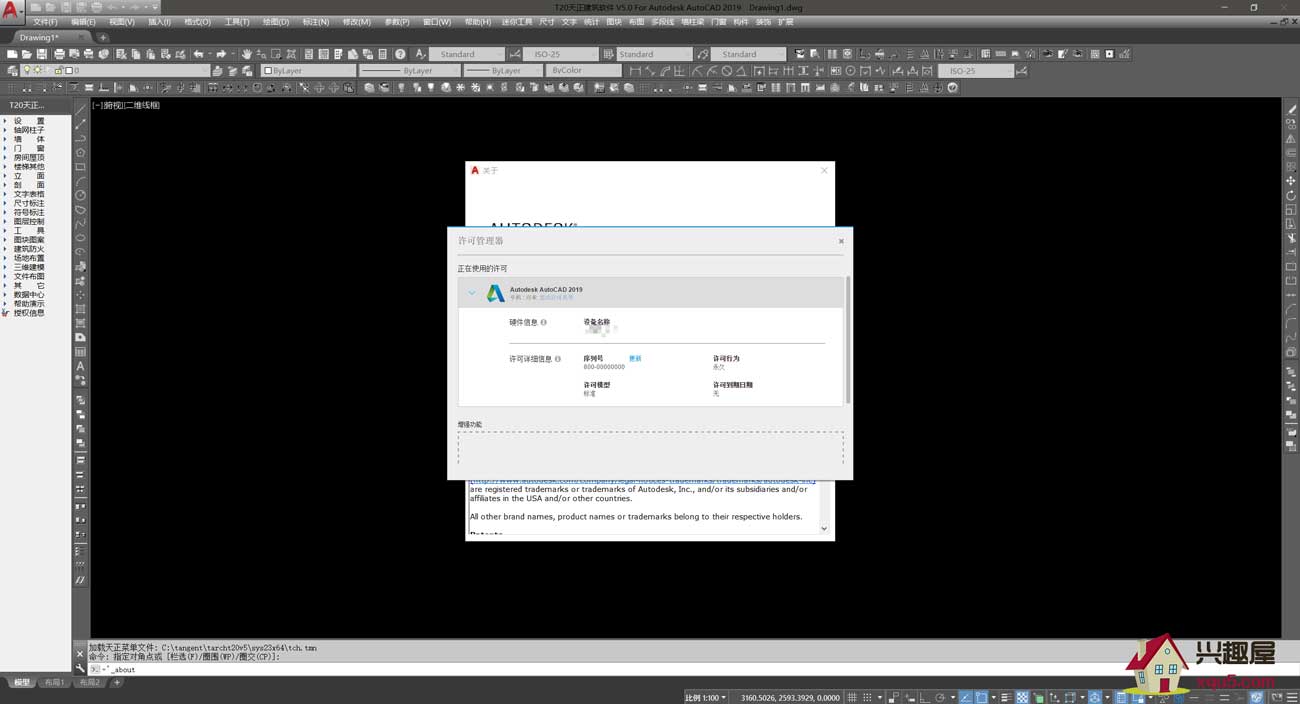The width and height of the screenshot is (1300, 704).
Task: Open the 文件(F) menu
Action: click(45, 22)
